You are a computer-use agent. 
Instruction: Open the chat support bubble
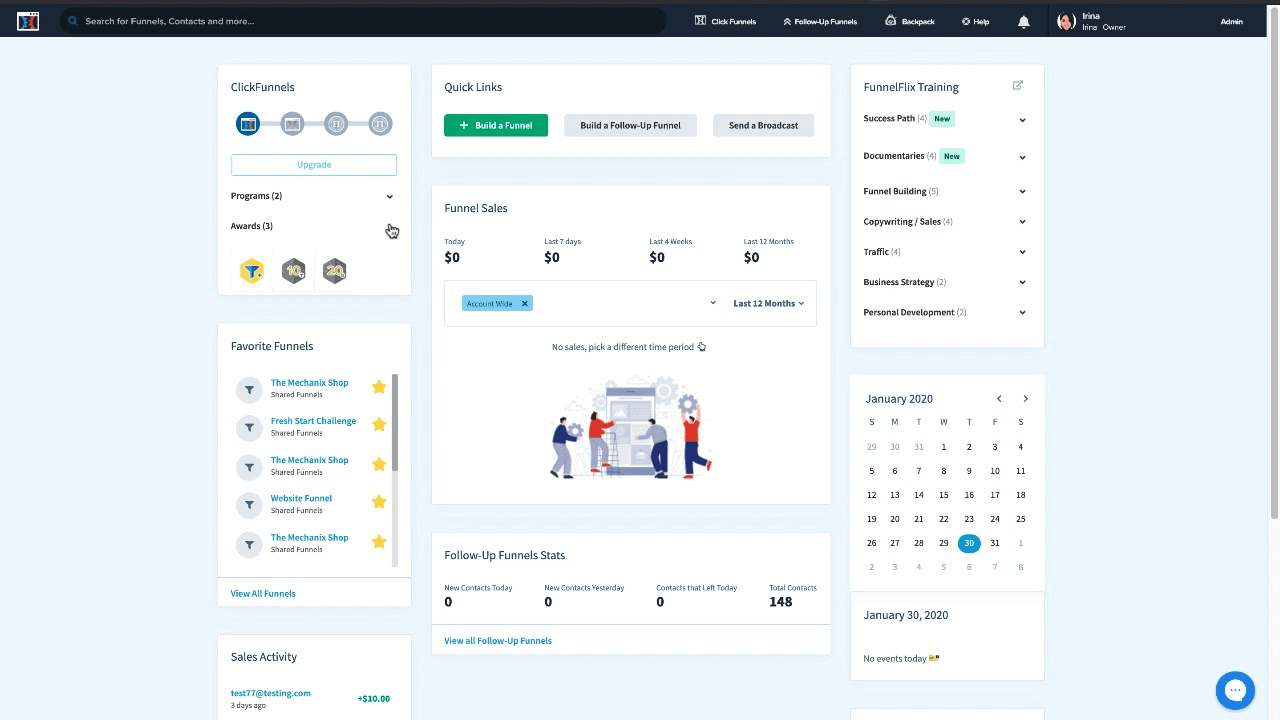1235,690
